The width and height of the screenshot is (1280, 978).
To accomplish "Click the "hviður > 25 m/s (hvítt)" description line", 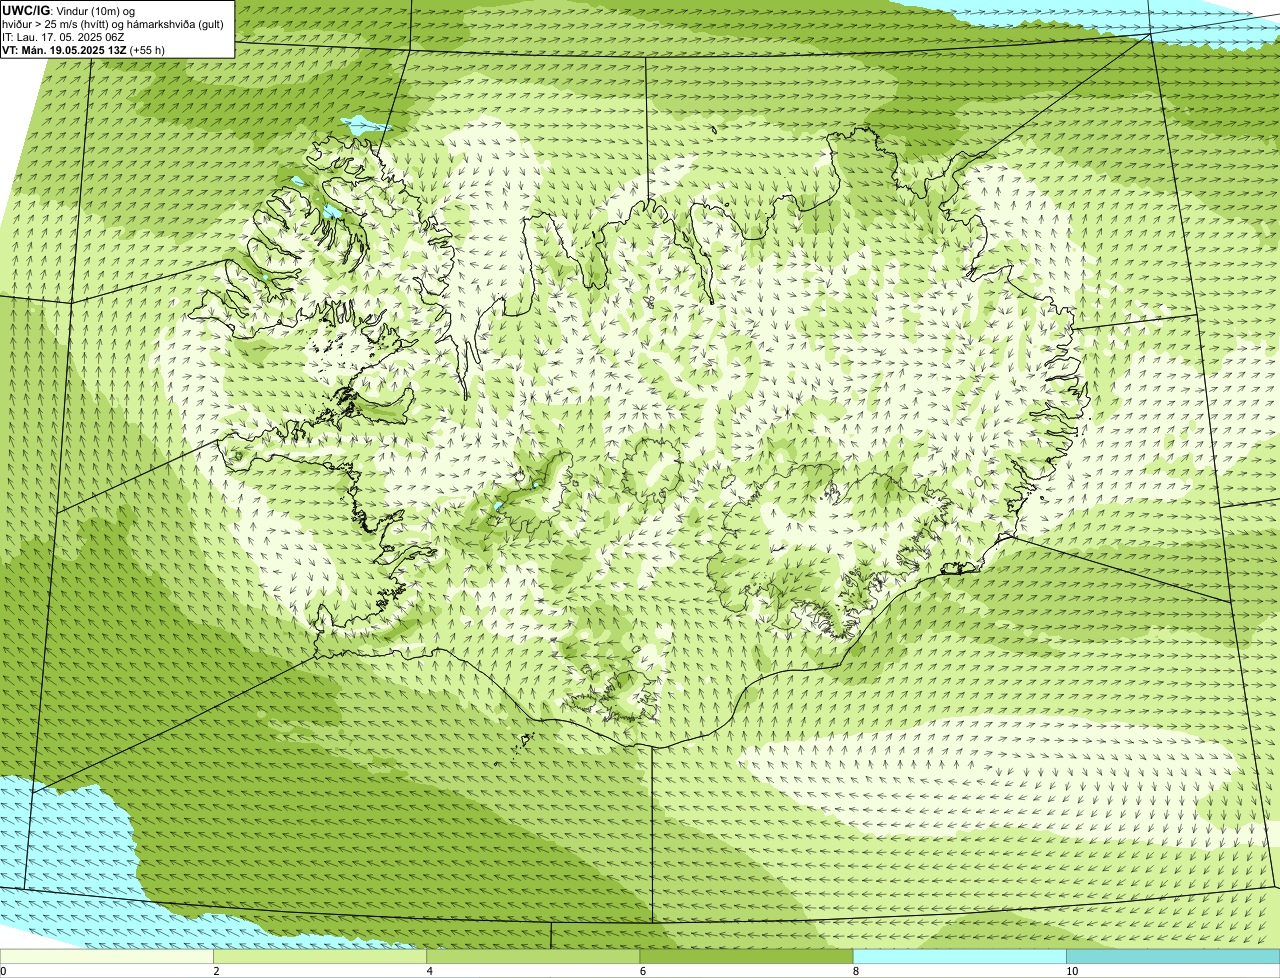I will point(112,24).
